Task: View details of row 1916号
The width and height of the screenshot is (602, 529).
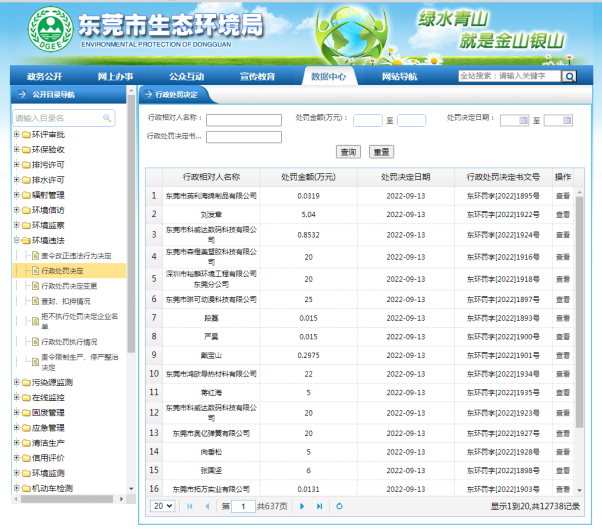Action: pos(563,257)
